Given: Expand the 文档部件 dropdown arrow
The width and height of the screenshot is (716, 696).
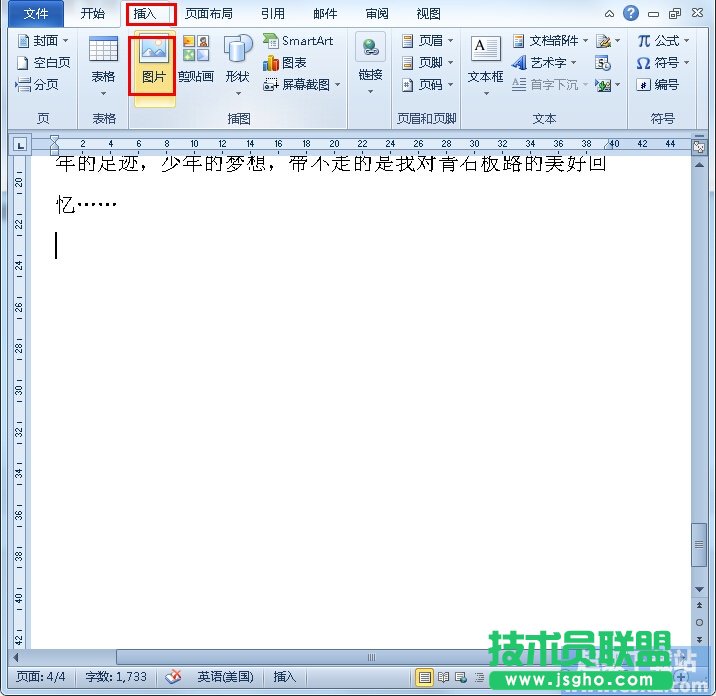Looking at the screenshot, I should (x=585, y=41).
